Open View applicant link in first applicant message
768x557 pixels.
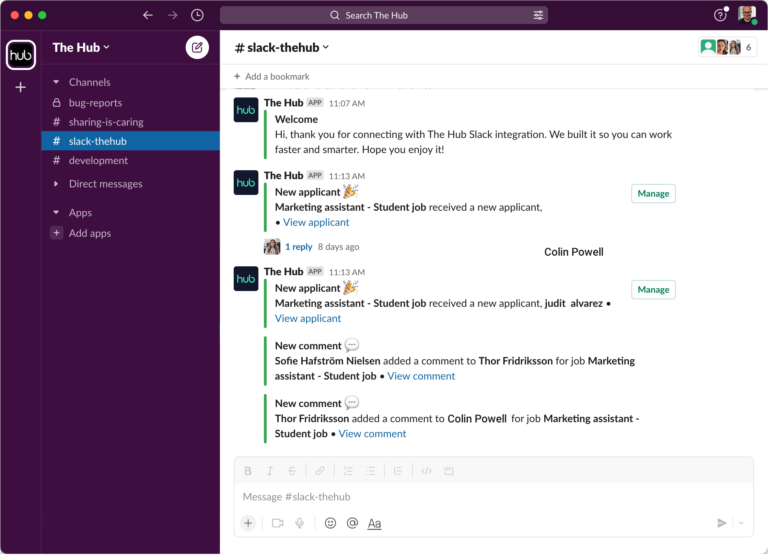(316, 222)
